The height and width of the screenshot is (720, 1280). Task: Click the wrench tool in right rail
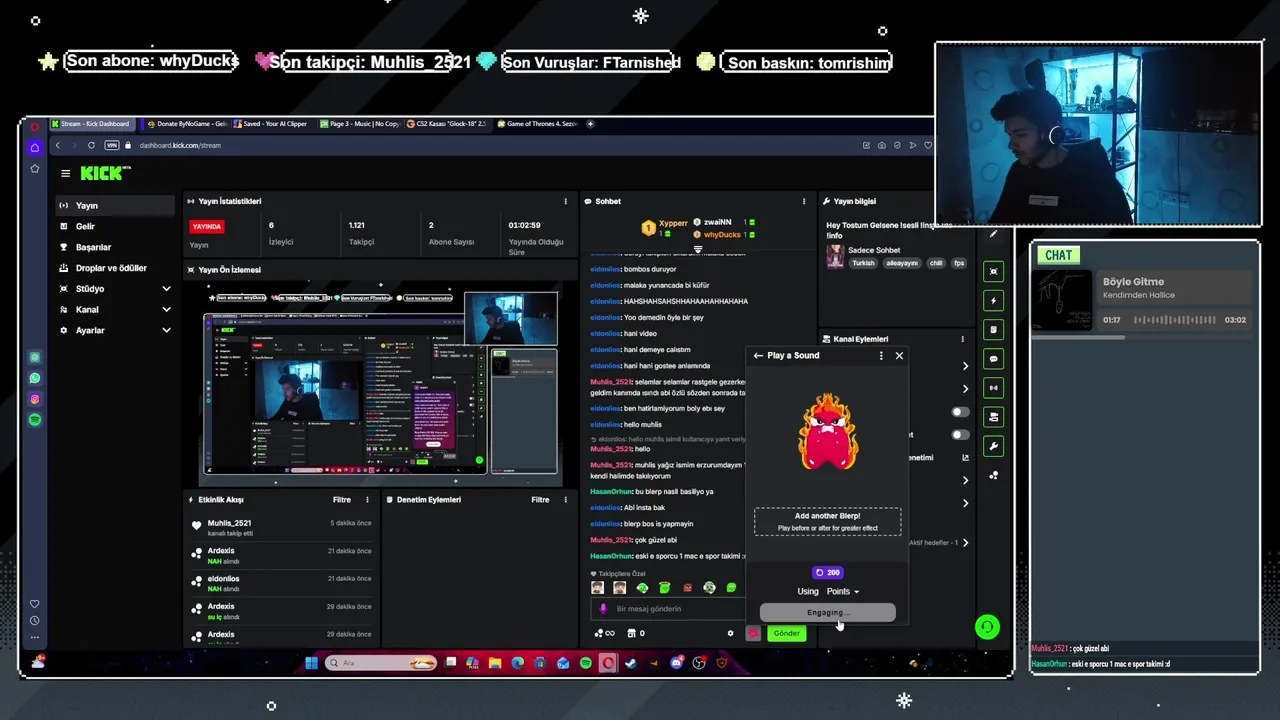(x=993, y=446)
